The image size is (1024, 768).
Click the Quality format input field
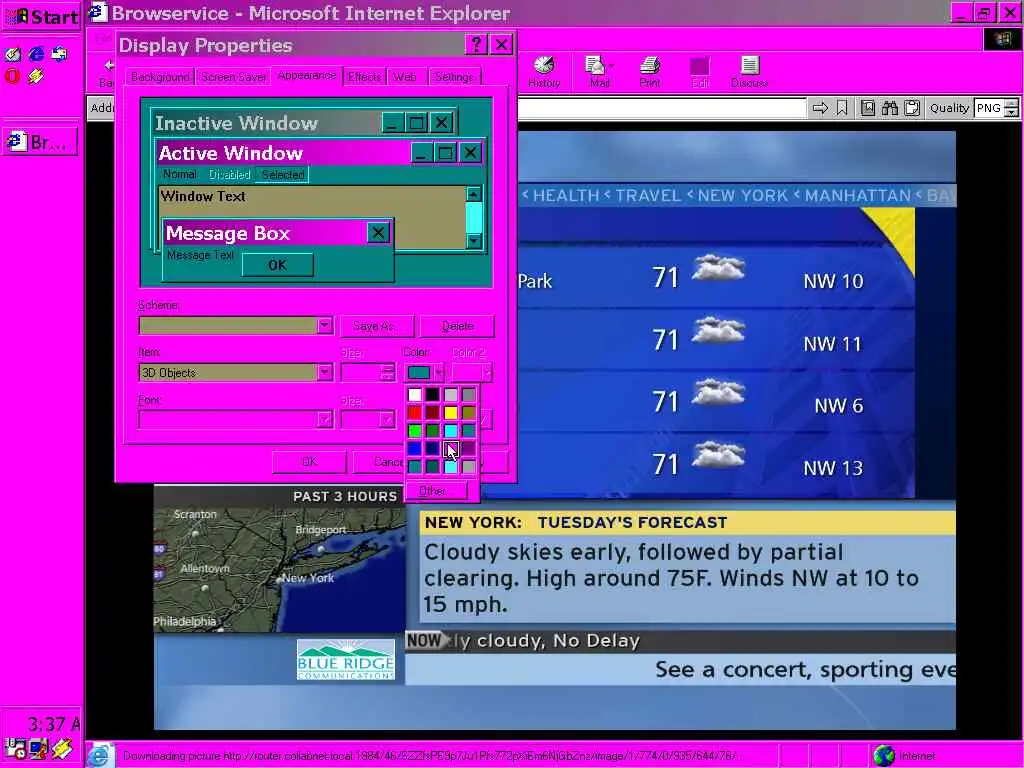[989, 108]
